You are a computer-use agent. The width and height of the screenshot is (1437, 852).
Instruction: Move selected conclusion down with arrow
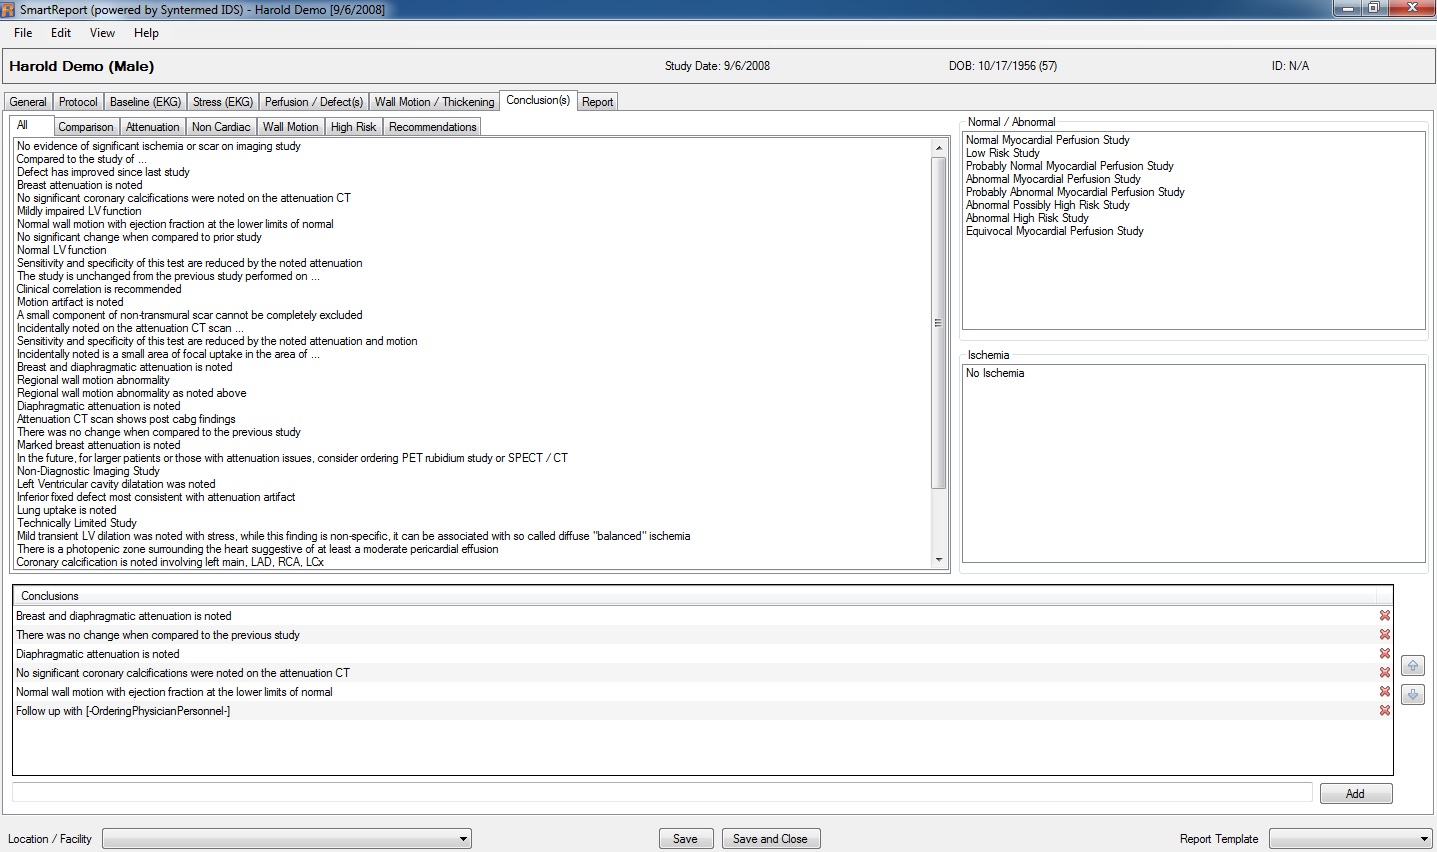[1412, 695]
